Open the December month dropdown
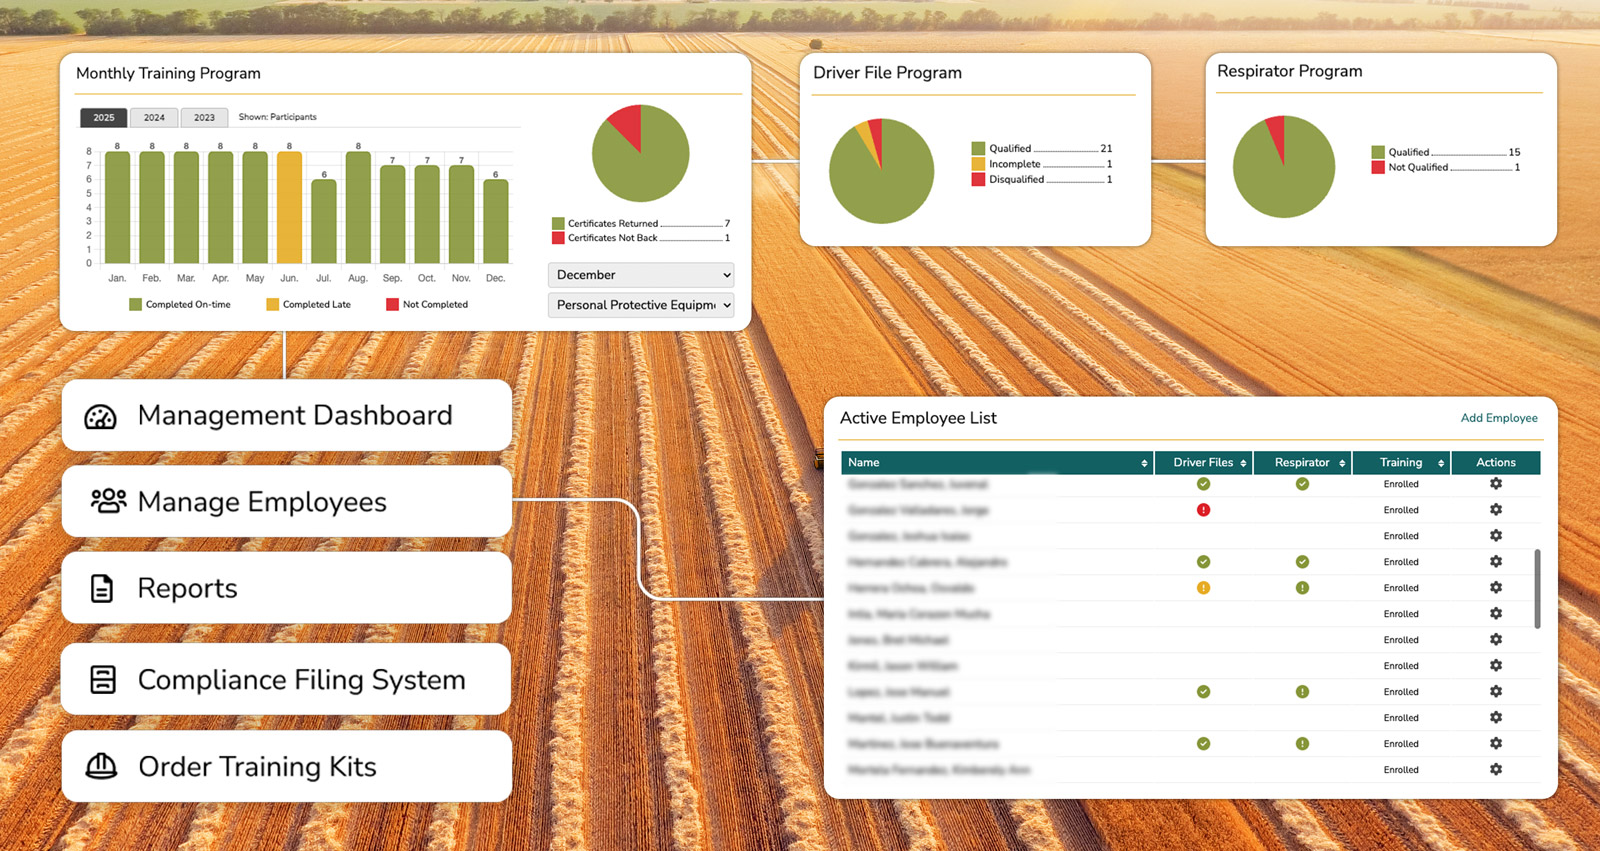Screen dimensions: 1600x851 coord(641,275)
